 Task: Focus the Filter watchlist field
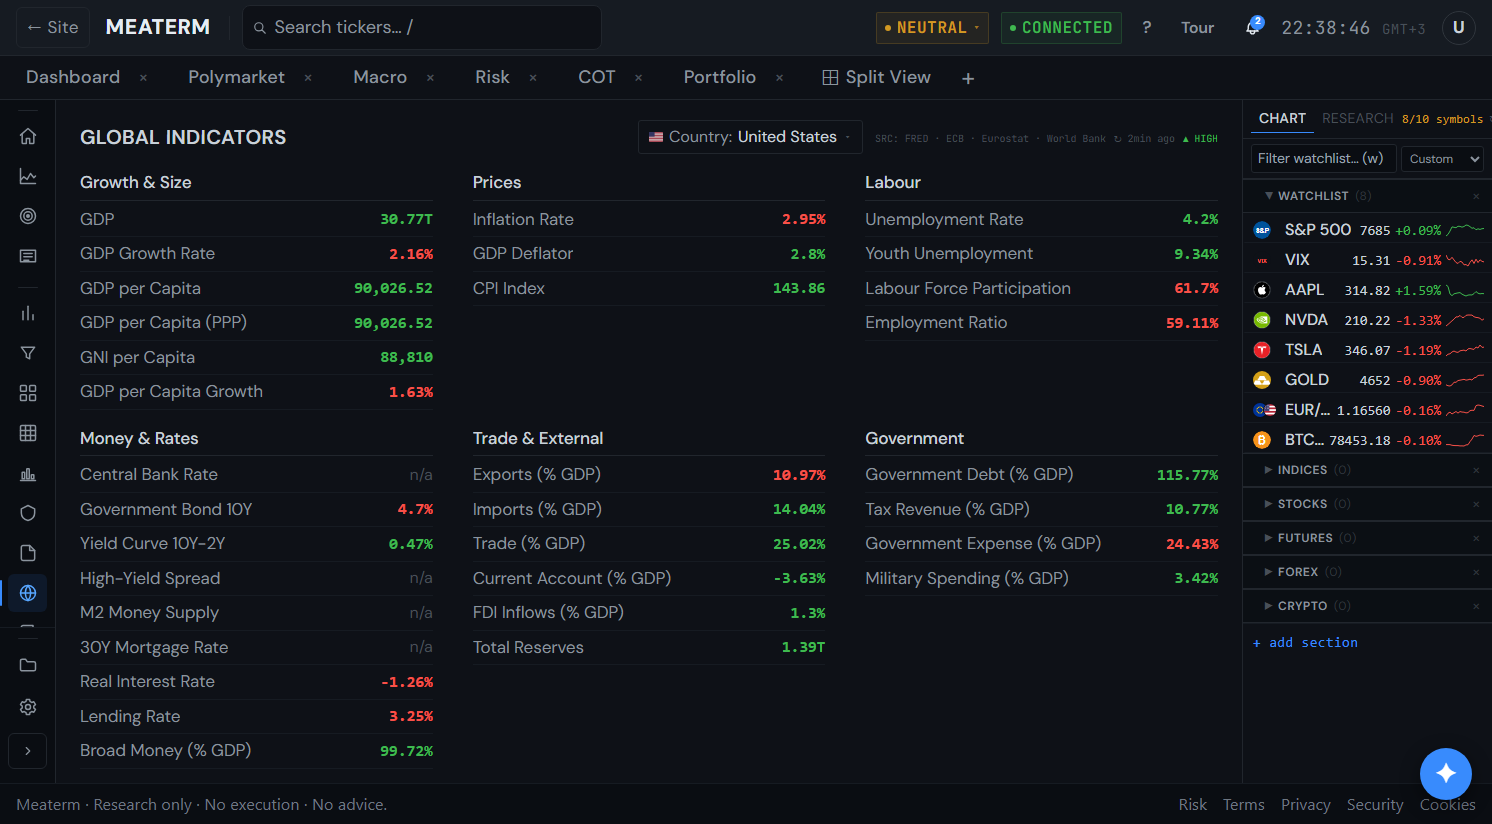tap(1323, 158)
